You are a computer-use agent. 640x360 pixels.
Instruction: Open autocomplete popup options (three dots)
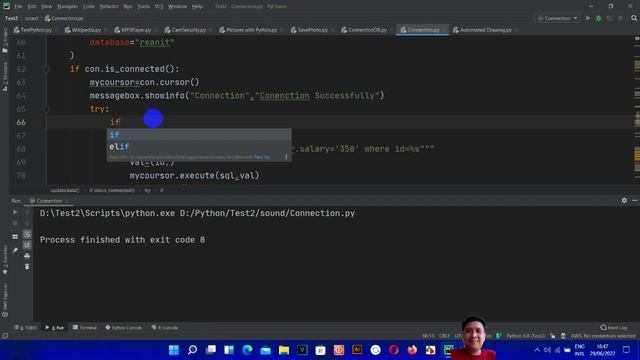coord(286,157)
